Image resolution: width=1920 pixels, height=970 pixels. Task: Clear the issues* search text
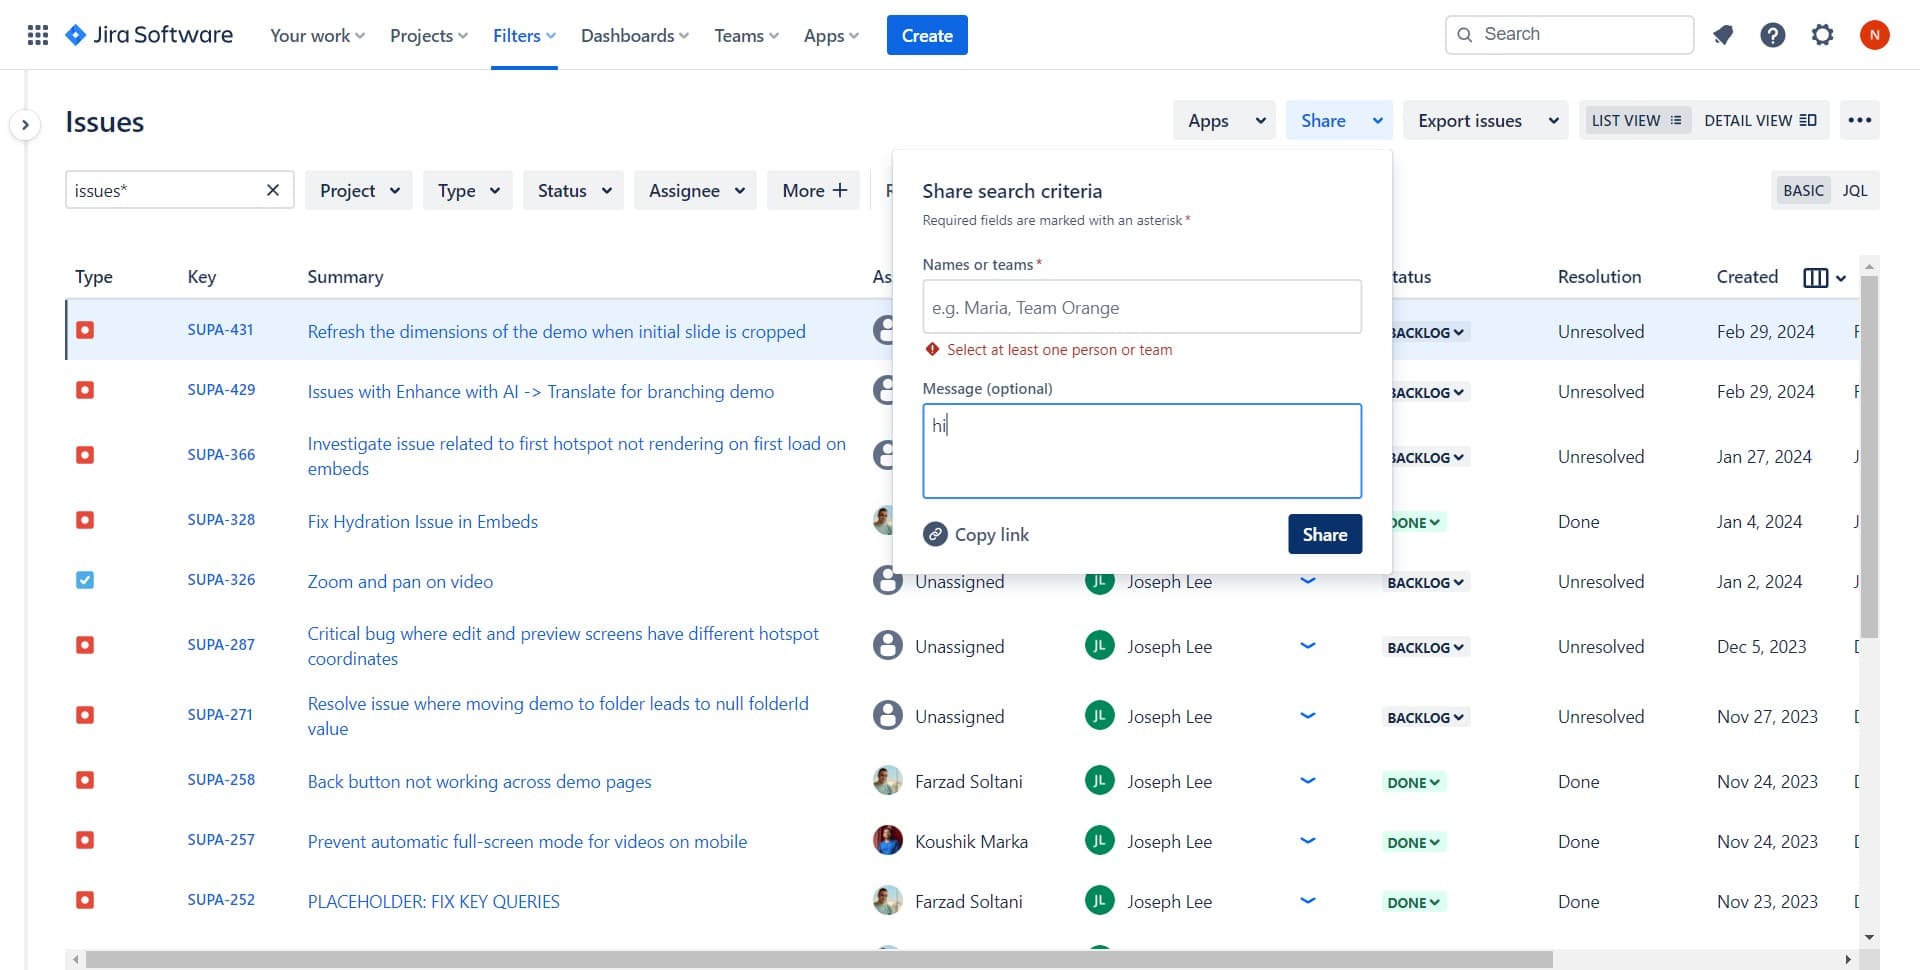[x=272, y=190]
